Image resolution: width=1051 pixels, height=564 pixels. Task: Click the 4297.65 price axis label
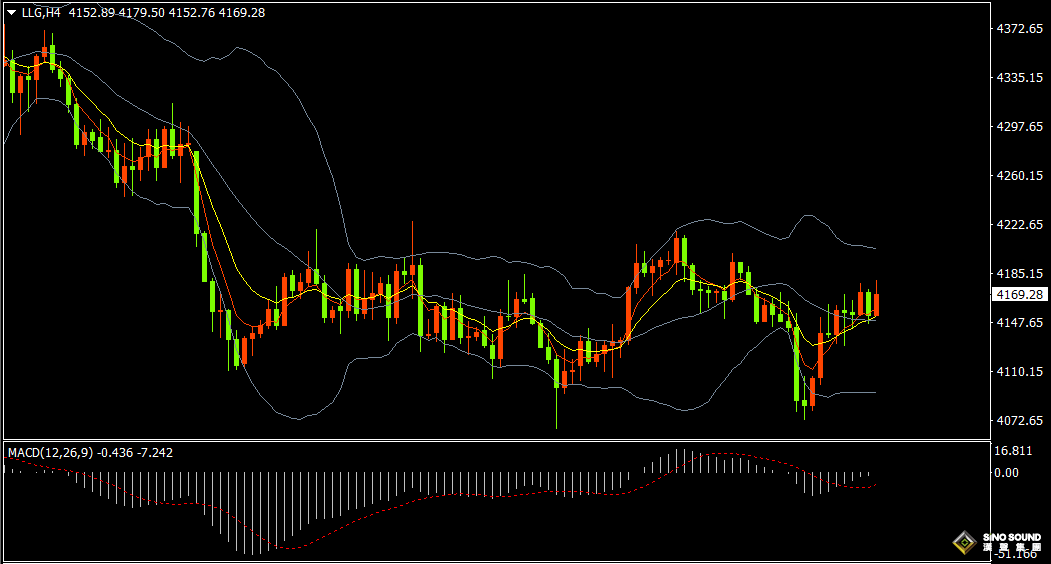(1019, 127)
